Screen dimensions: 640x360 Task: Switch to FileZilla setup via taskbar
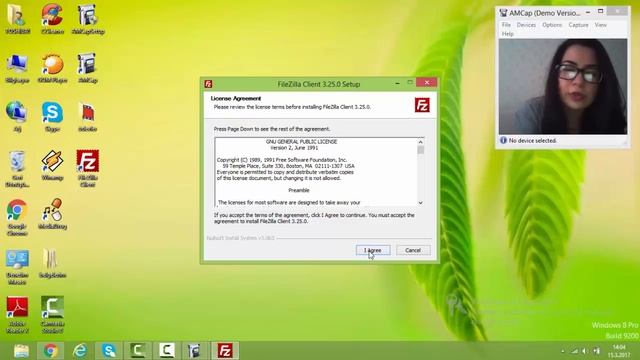pyautogui.click(x=224, y=351)
